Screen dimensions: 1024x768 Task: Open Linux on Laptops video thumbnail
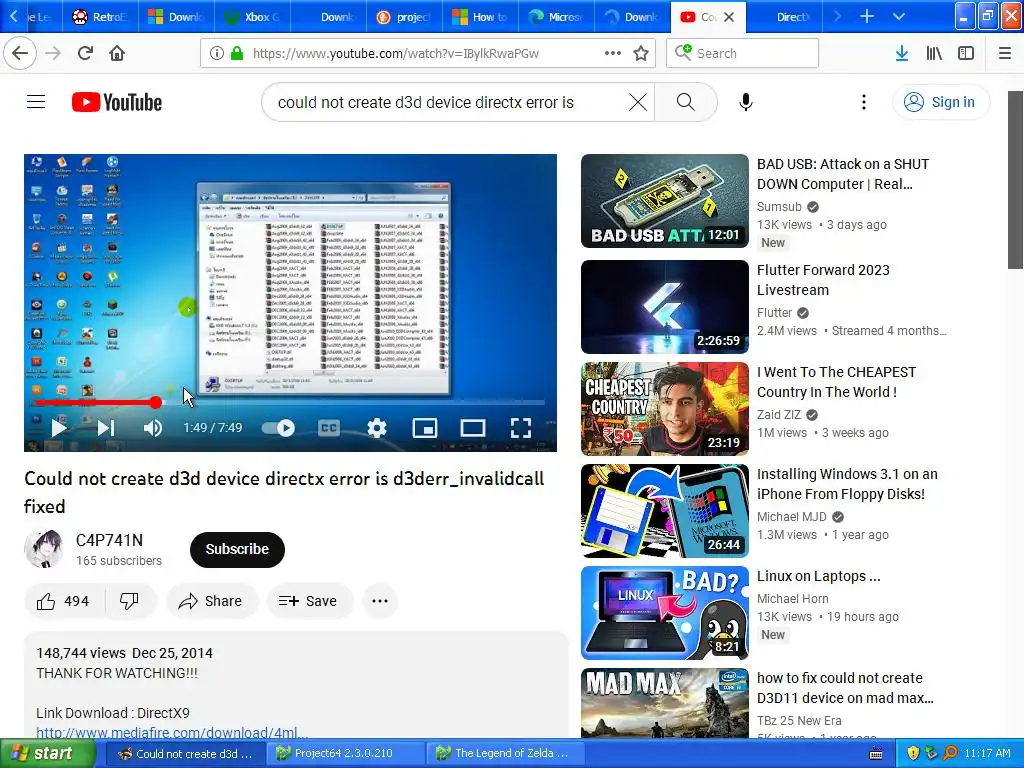point(665,613)
